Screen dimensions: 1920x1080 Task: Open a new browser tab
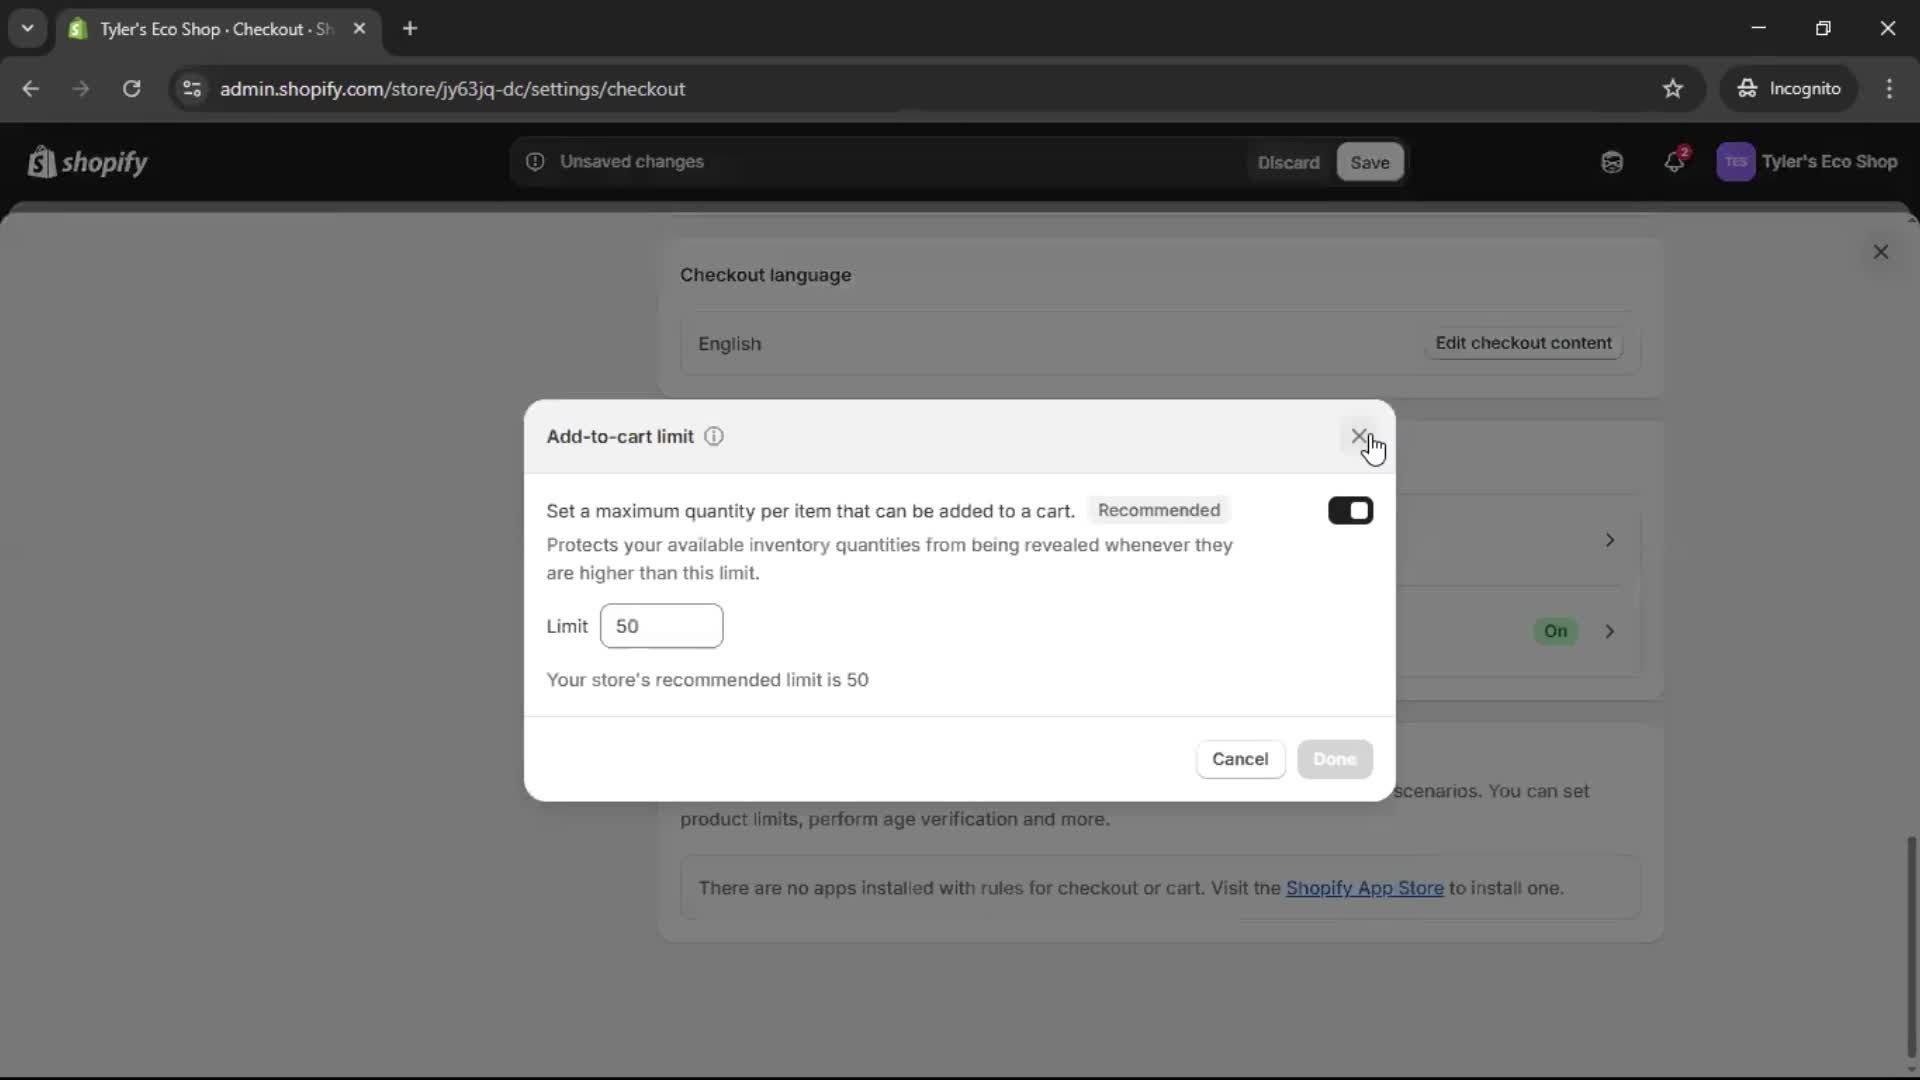click(410, 29)
